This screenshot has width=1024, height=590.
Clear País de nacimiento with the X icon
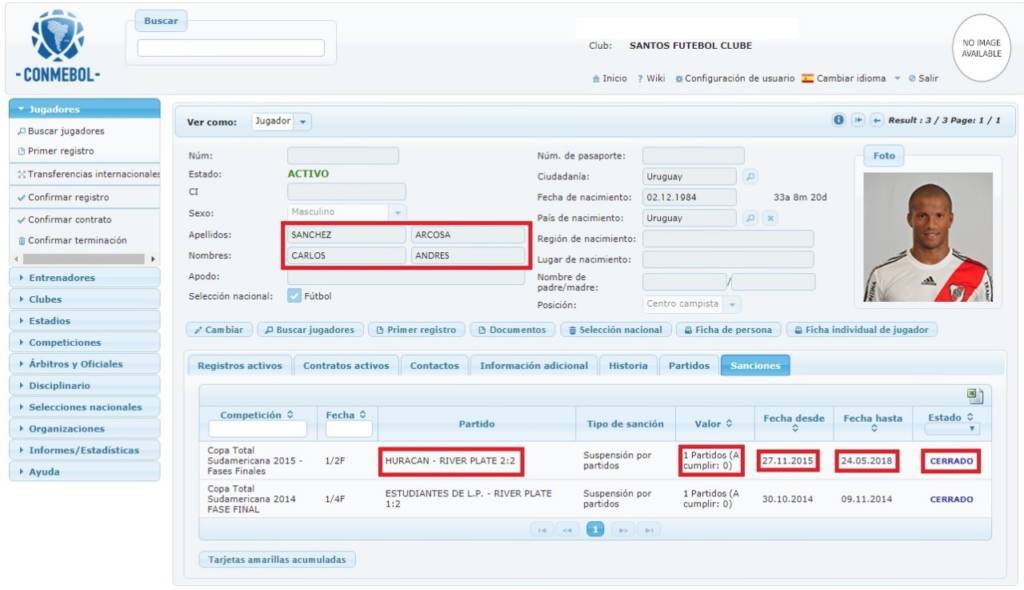point(770,218)
